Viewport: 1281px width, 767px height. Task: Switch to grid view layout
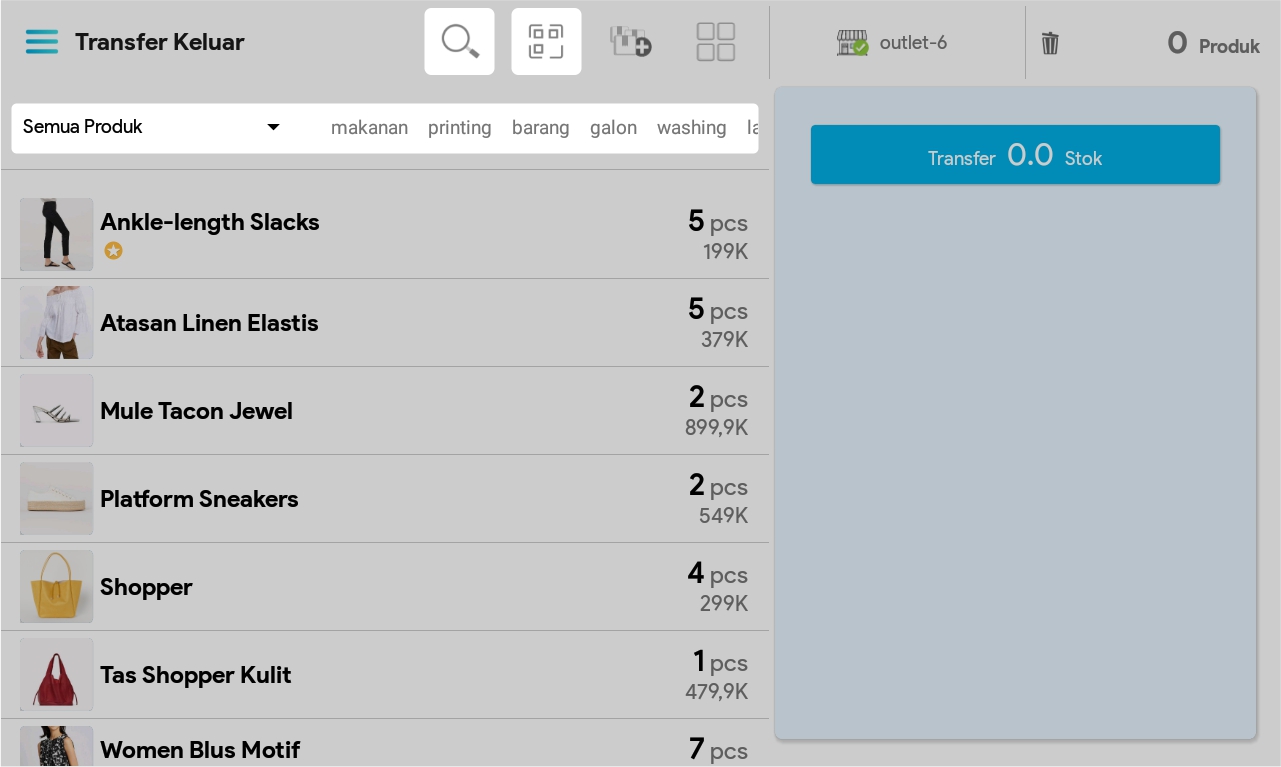point(716,42)
